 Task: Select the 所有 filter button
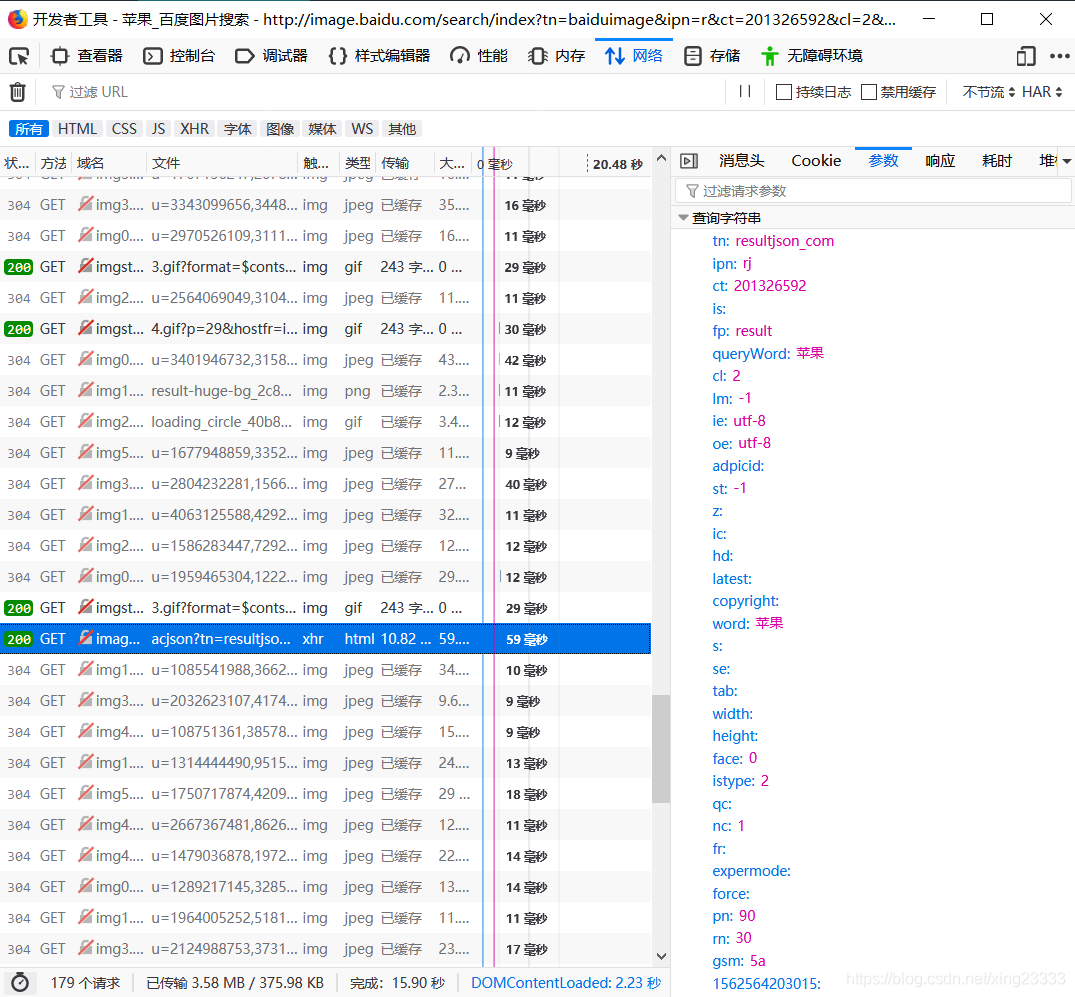pos(29,129)
